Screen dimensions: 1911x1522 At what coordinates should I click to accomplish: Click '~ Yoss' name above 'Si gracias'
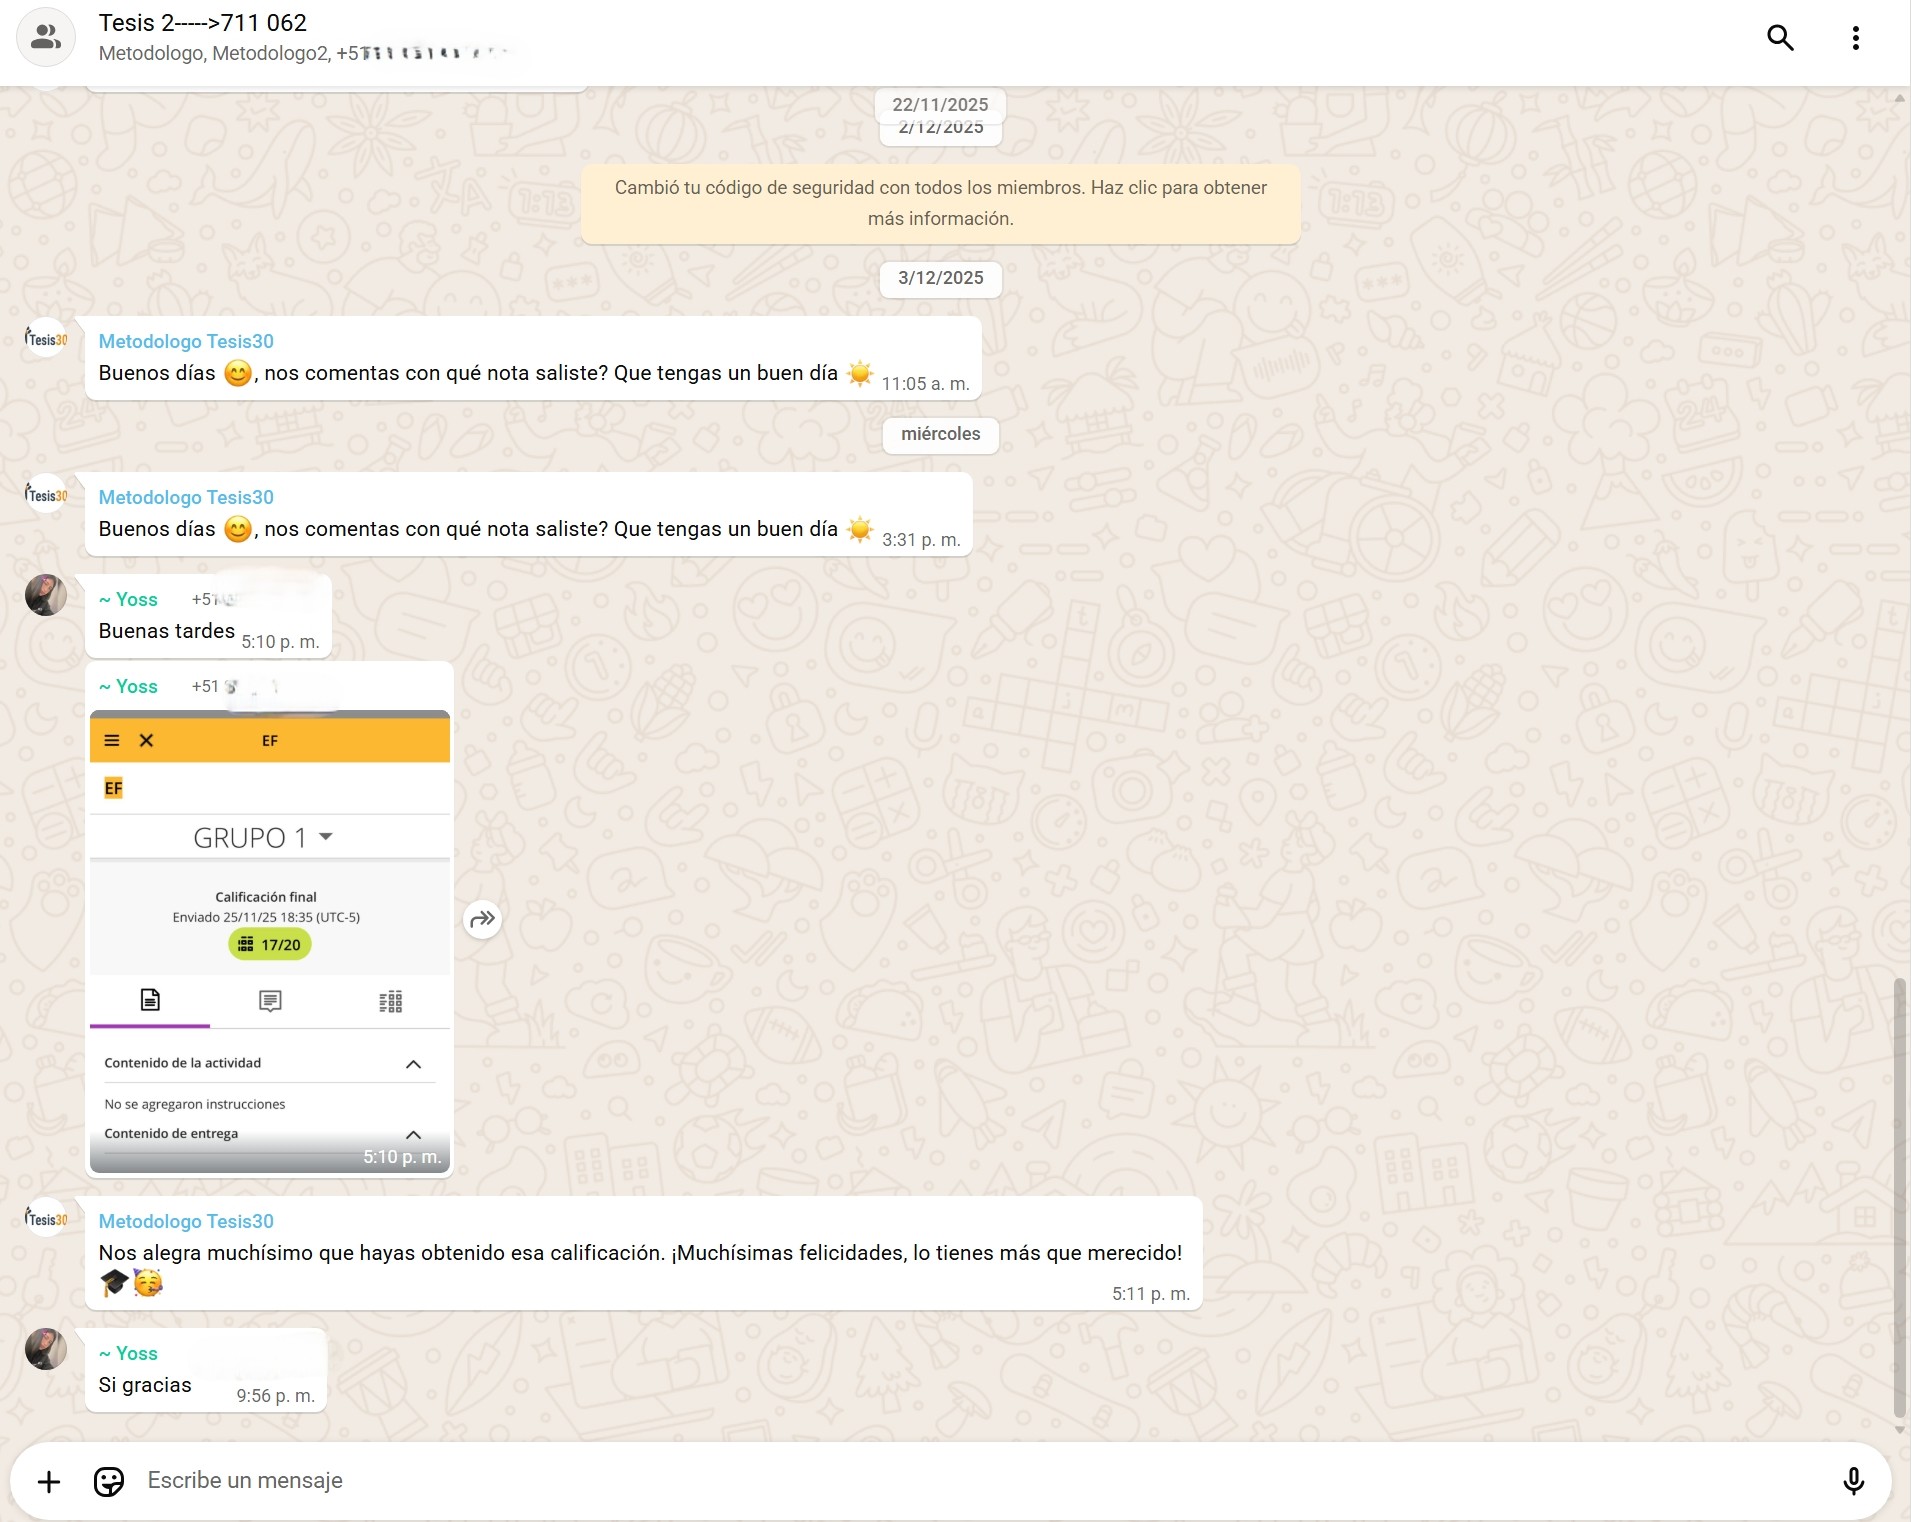click(128, 1353)
